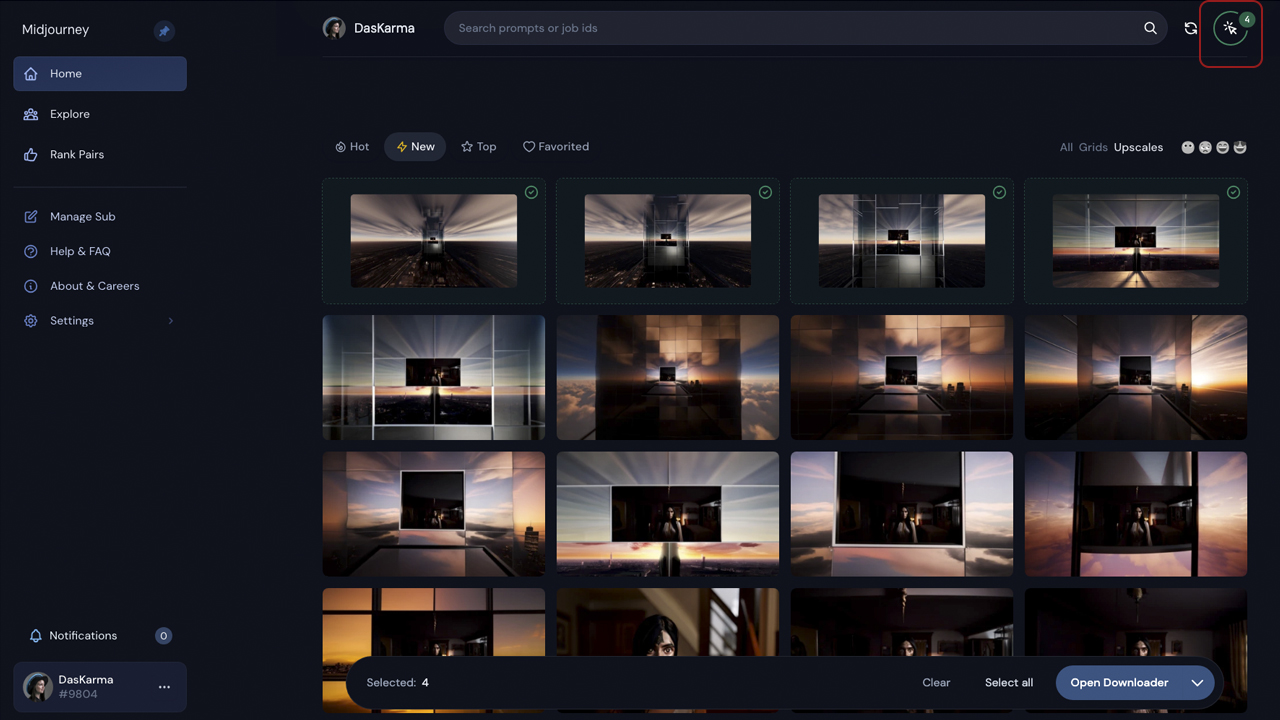The height and width of the screenshot is (720, 1280).
Task: Uncheck the second selected image's checkmark
Action: [x=765, y=193]
